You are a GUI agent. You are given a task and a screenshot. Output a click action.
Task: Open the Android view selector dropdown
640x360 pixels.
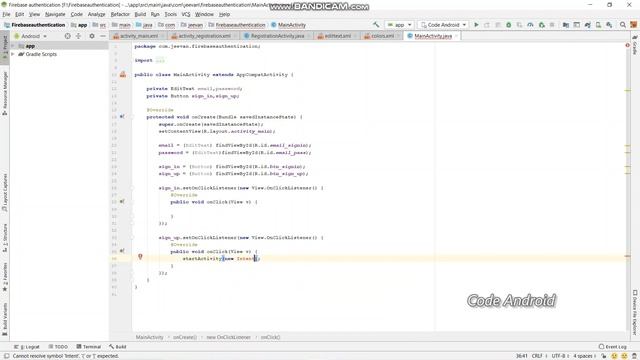[31, 36]
